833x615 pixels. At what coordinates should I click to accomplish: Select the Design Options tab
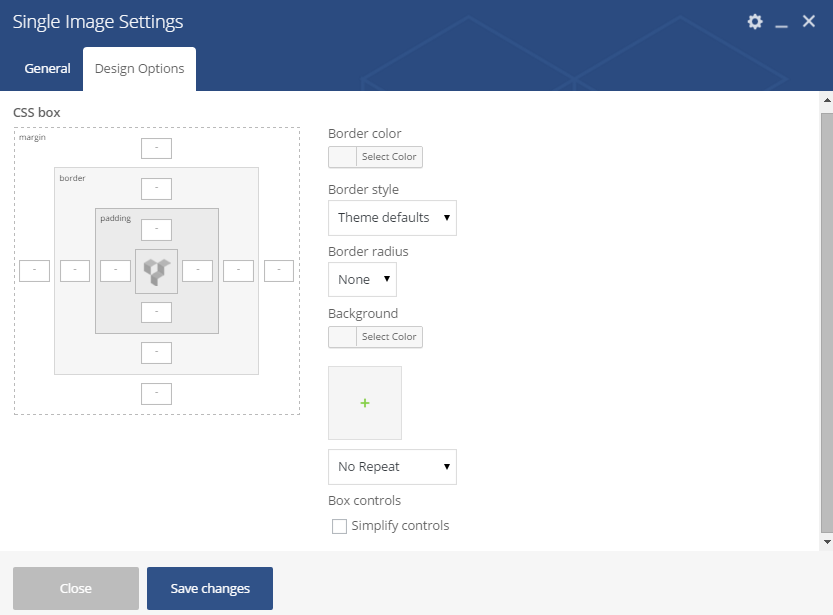pyautogui.click(x=140, y=69)
